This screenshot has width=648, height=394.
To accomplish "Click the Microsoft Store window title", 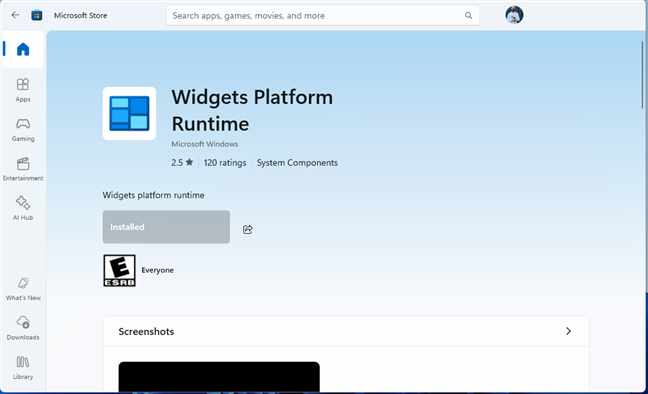I will click(x=81, y=15).
